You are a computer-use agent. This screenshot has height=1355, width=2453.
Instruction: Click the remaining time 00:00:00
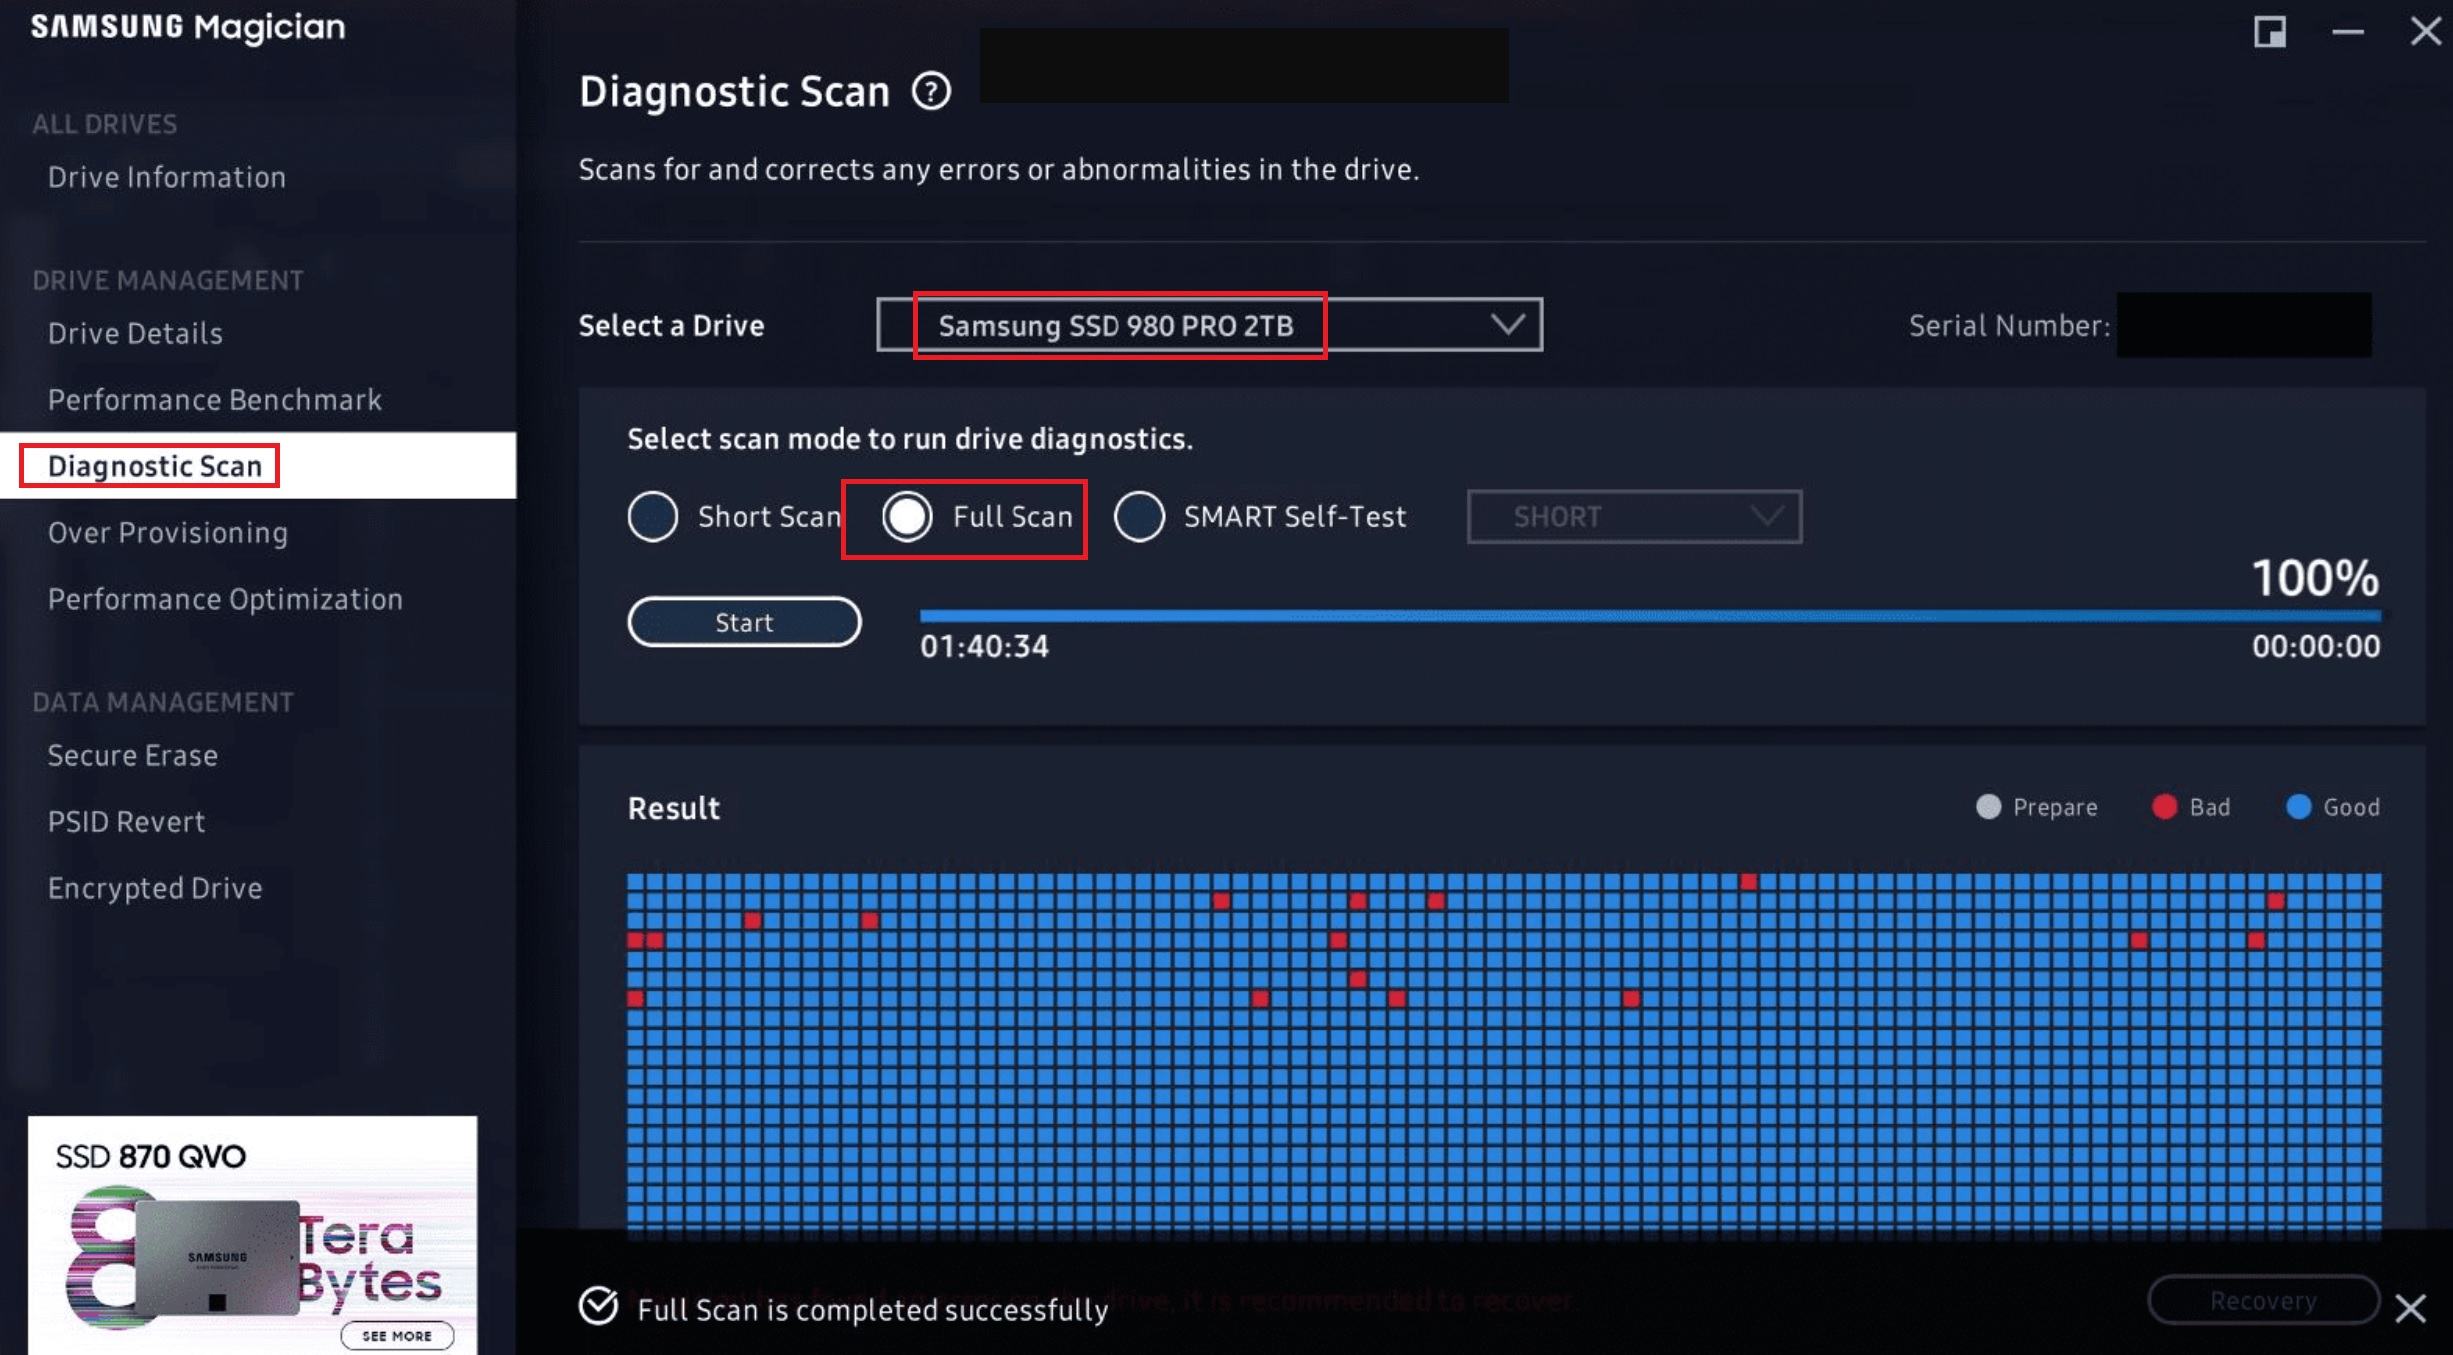[2316, 647]
